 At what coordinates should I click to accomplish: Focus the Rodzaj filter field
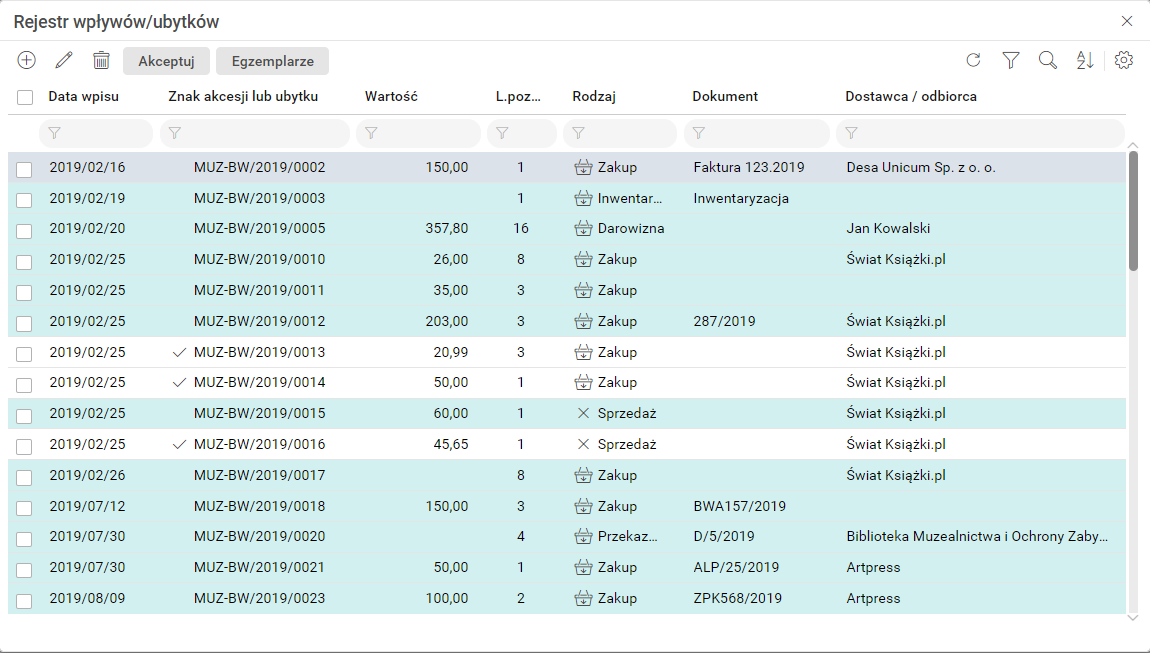620,133
